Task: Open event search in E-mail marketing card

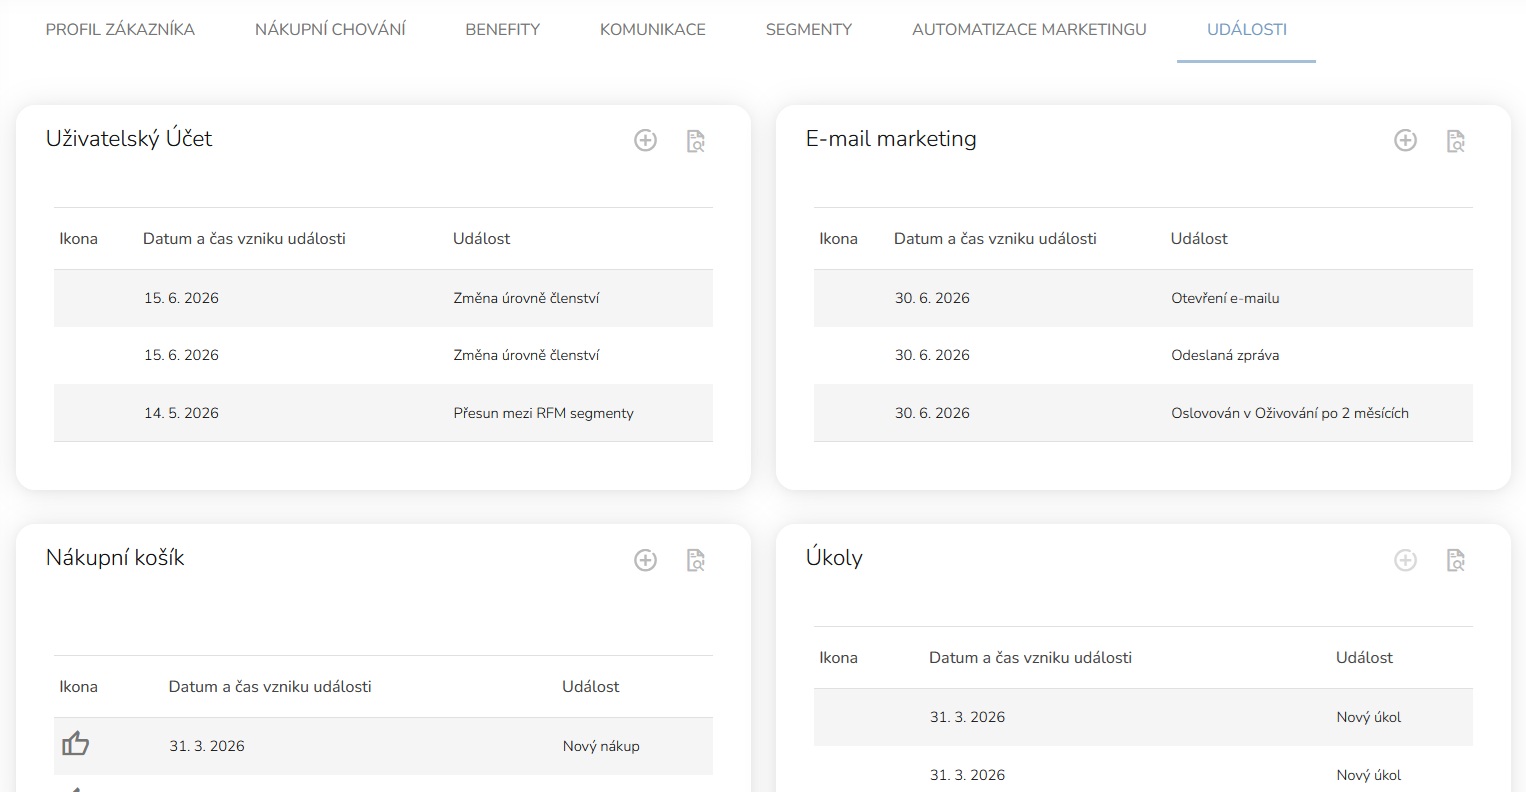Action: [x=1456, y=141]
